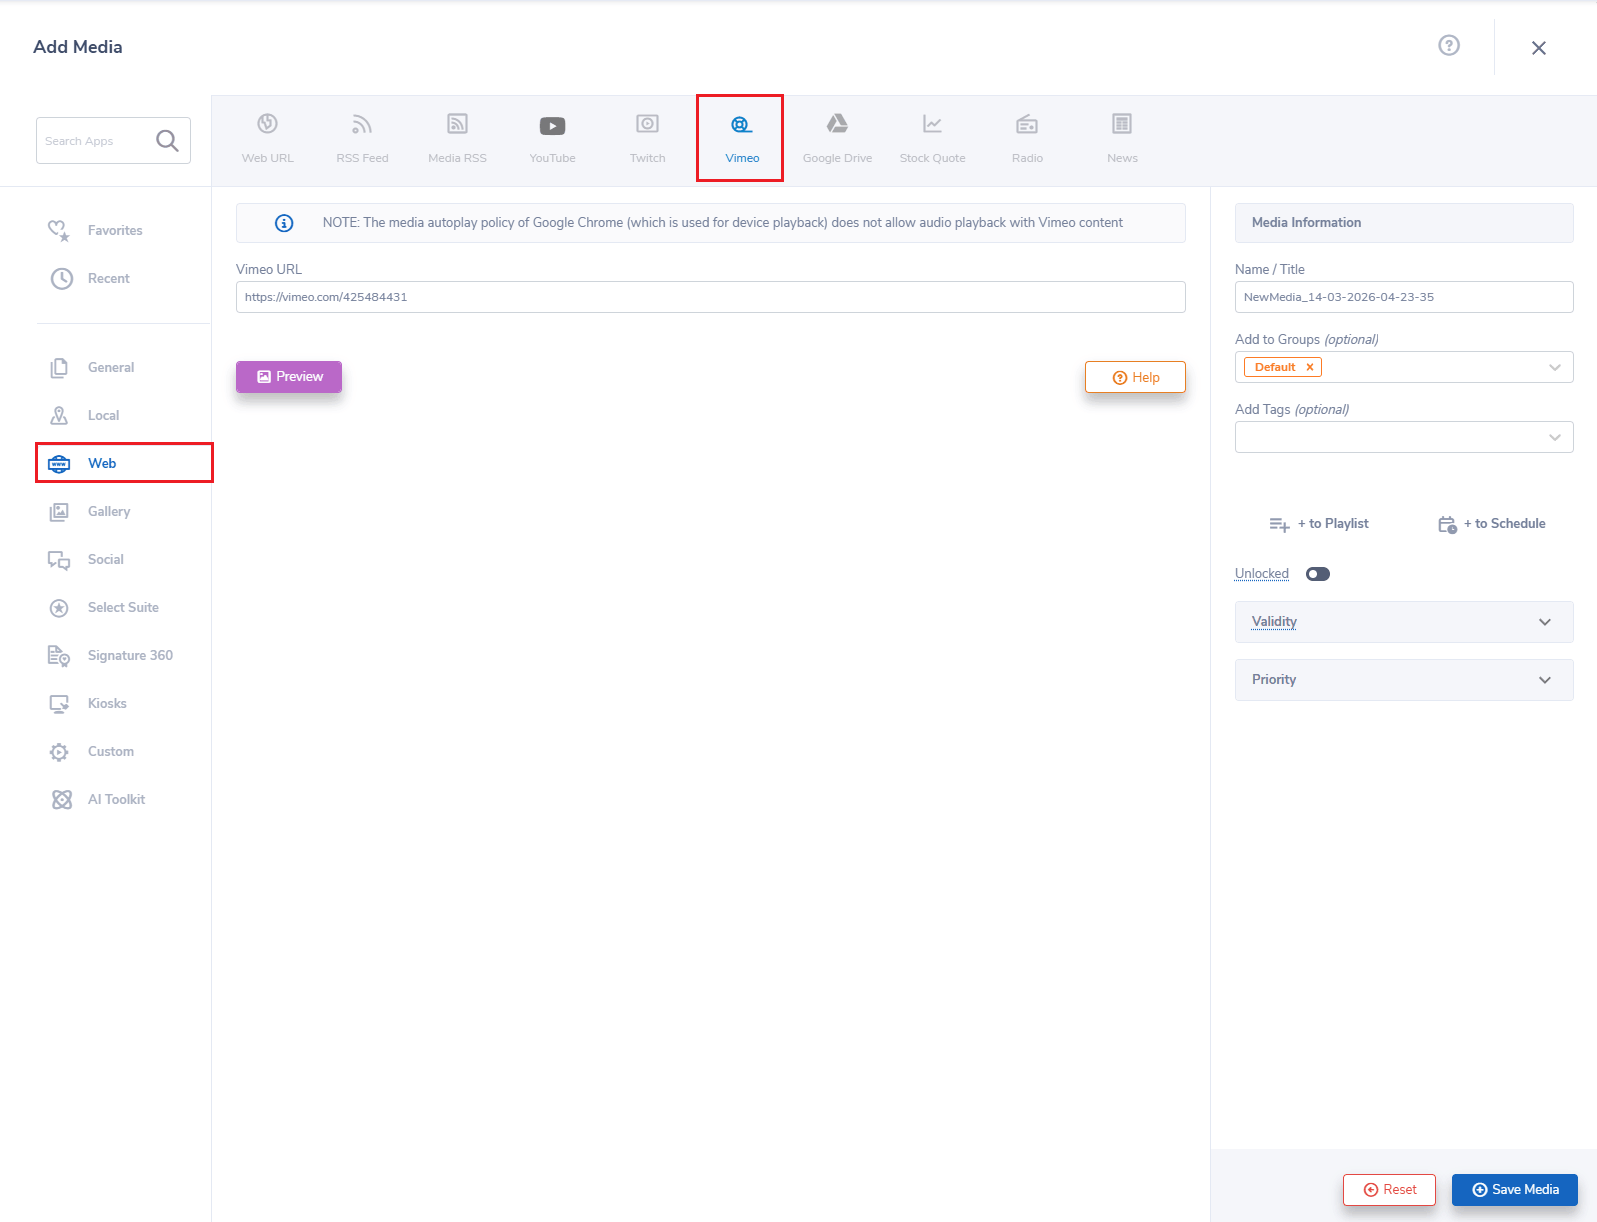Select the Stock Quote app
The image size is (1597, 1222).
(x=932, y=137)
